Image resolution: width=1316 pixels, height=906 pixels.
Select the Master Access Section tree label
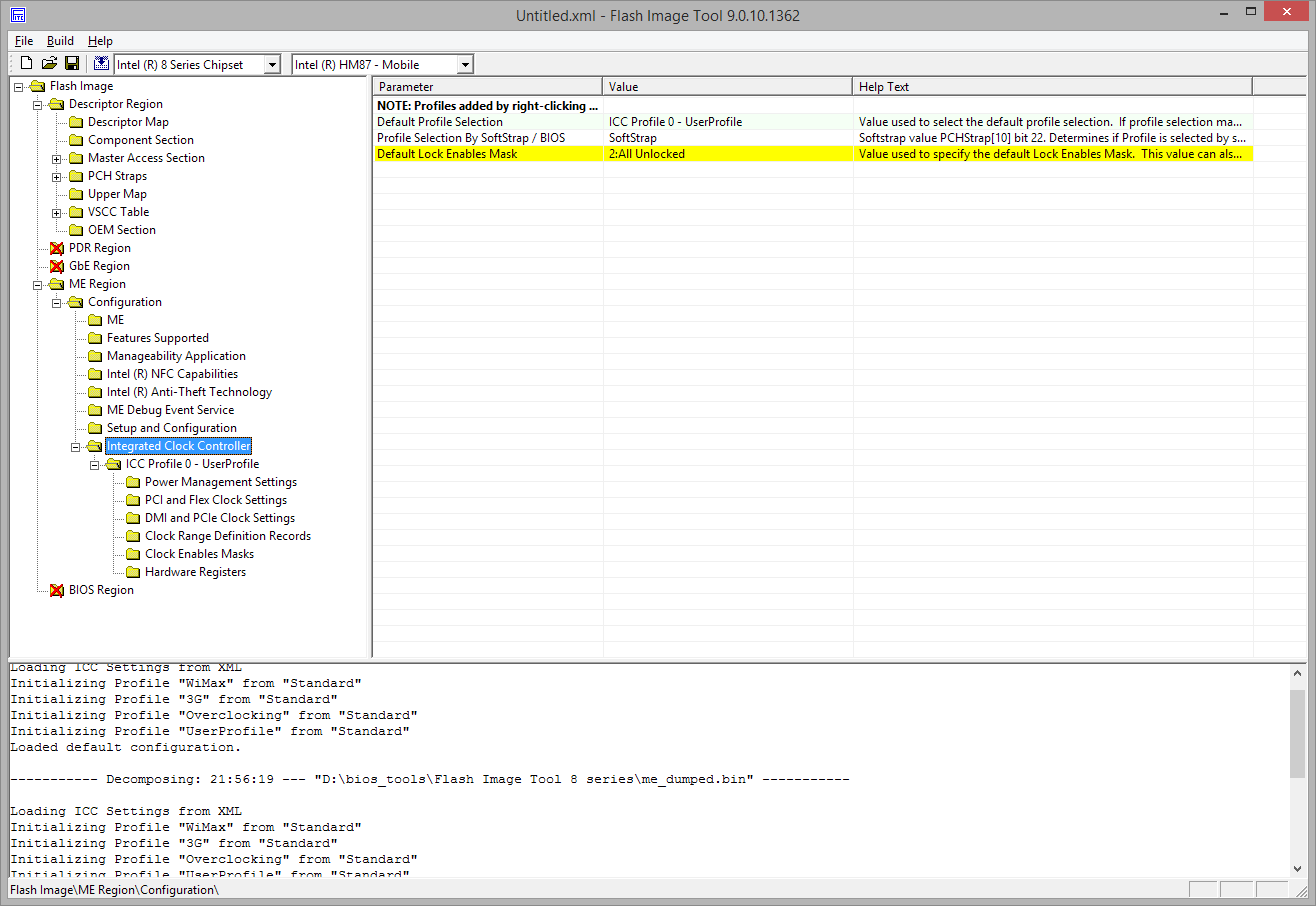click(146, 158)
